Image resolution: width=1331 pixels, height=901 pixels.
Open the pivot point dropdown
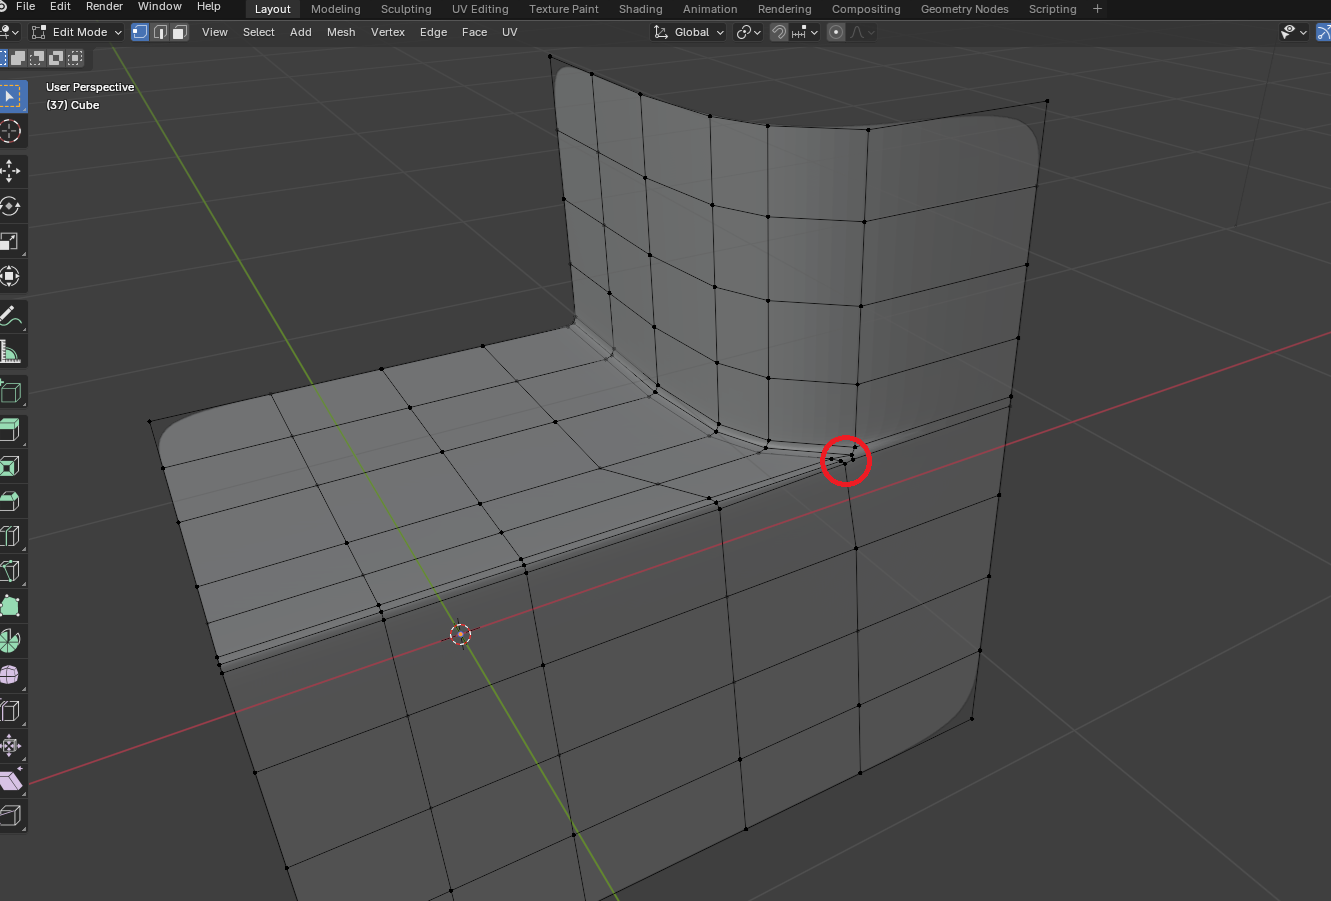click(x=748, y=32)
